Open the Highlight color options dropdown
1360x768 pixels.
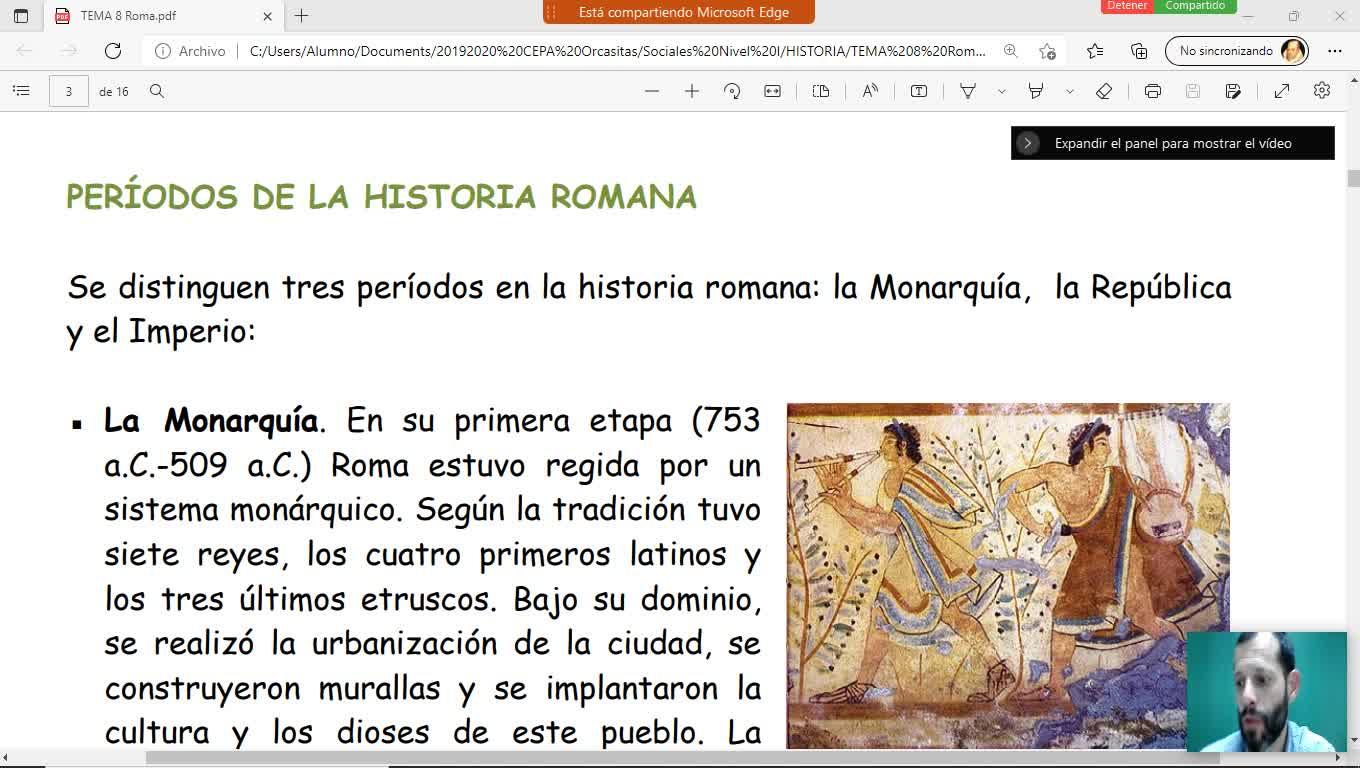[1069, 91]
